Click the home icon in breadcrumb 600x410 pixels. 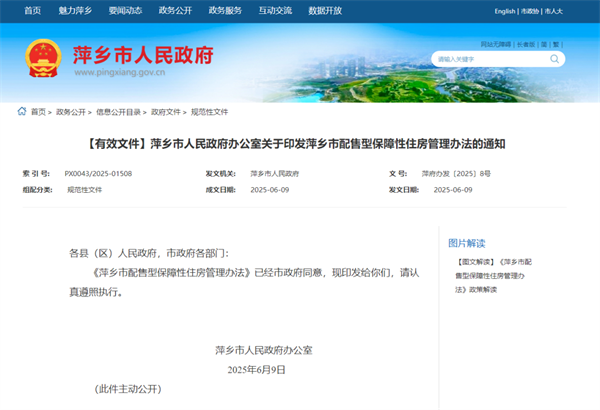point(21,112)
